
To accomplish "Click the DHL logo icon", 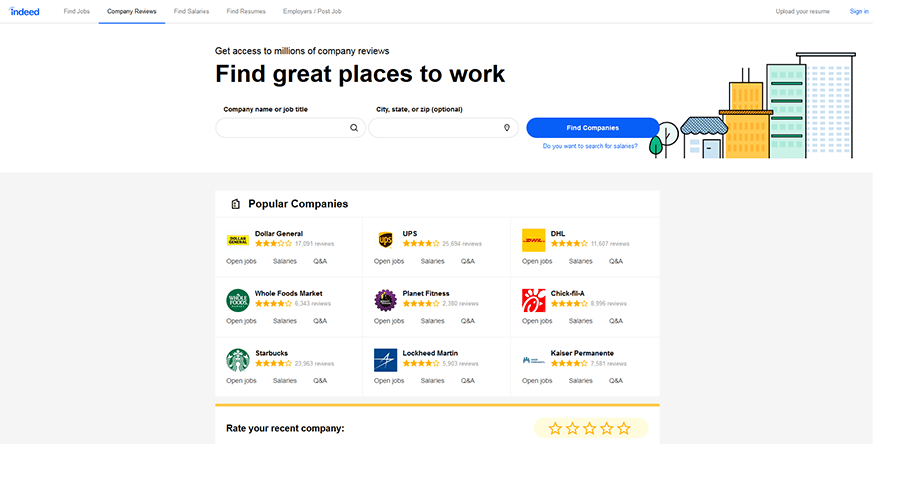I will pyautogui.click(x=533, y=240).
